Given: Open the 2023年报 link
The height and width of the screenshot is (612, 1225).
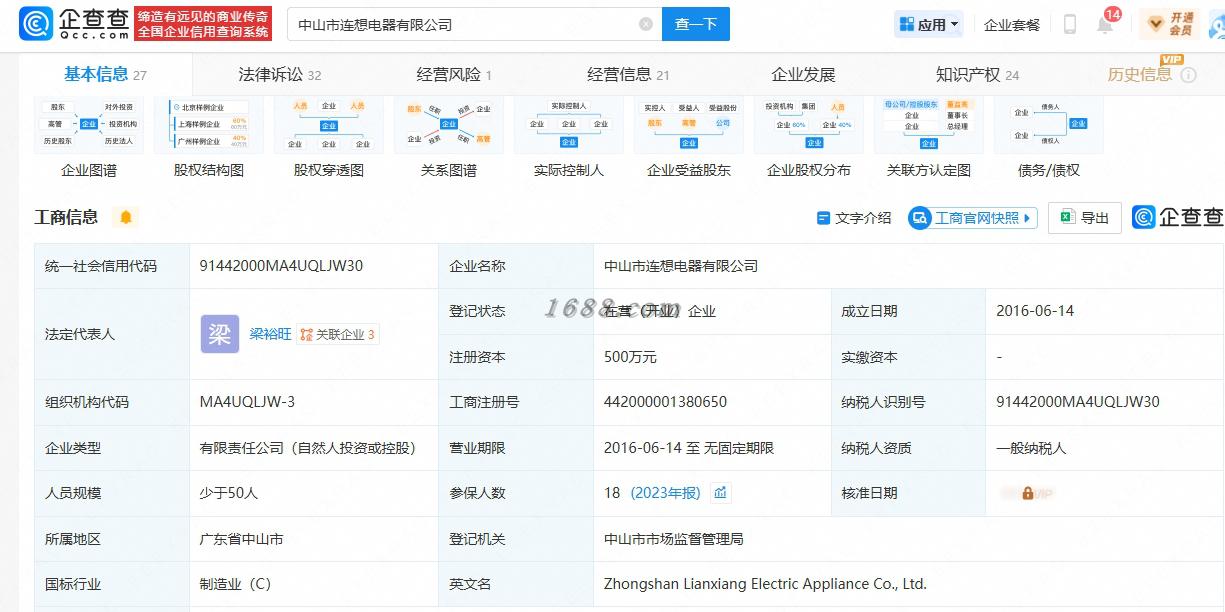Looking at the screenshot, I should 665,493.
